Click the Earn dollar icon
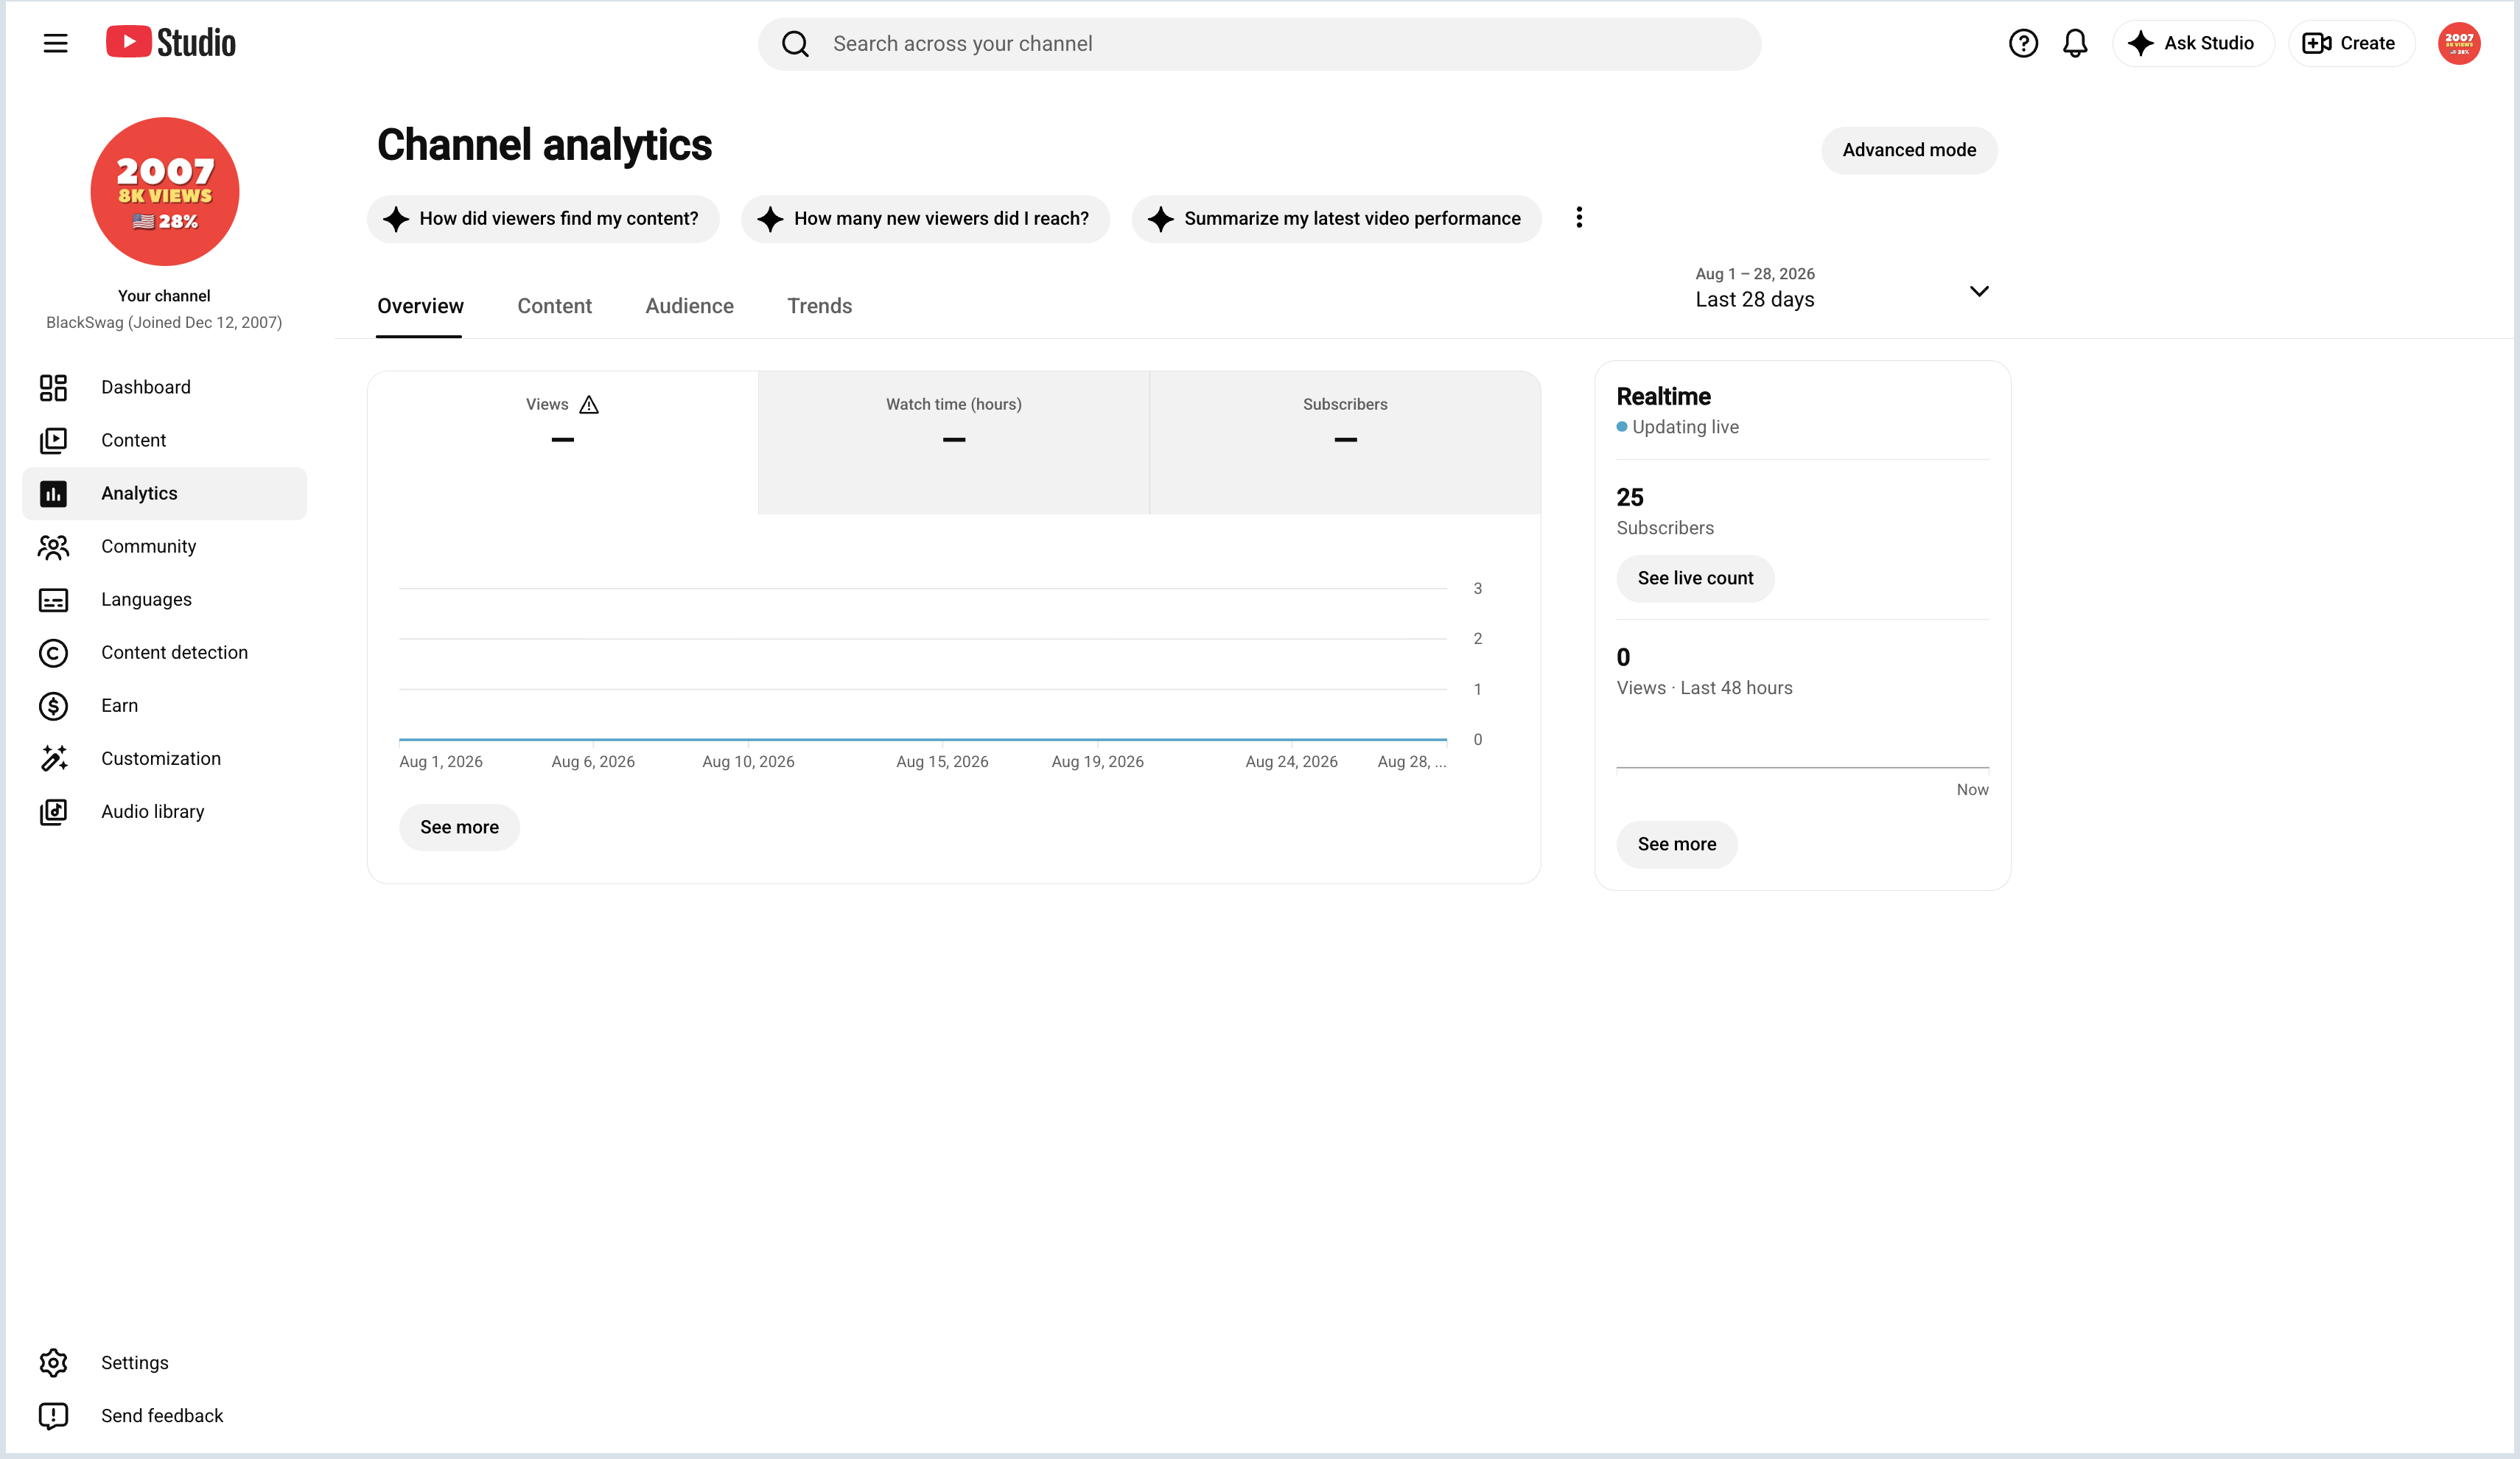The image size is (2520, 1459). [53, 706]
